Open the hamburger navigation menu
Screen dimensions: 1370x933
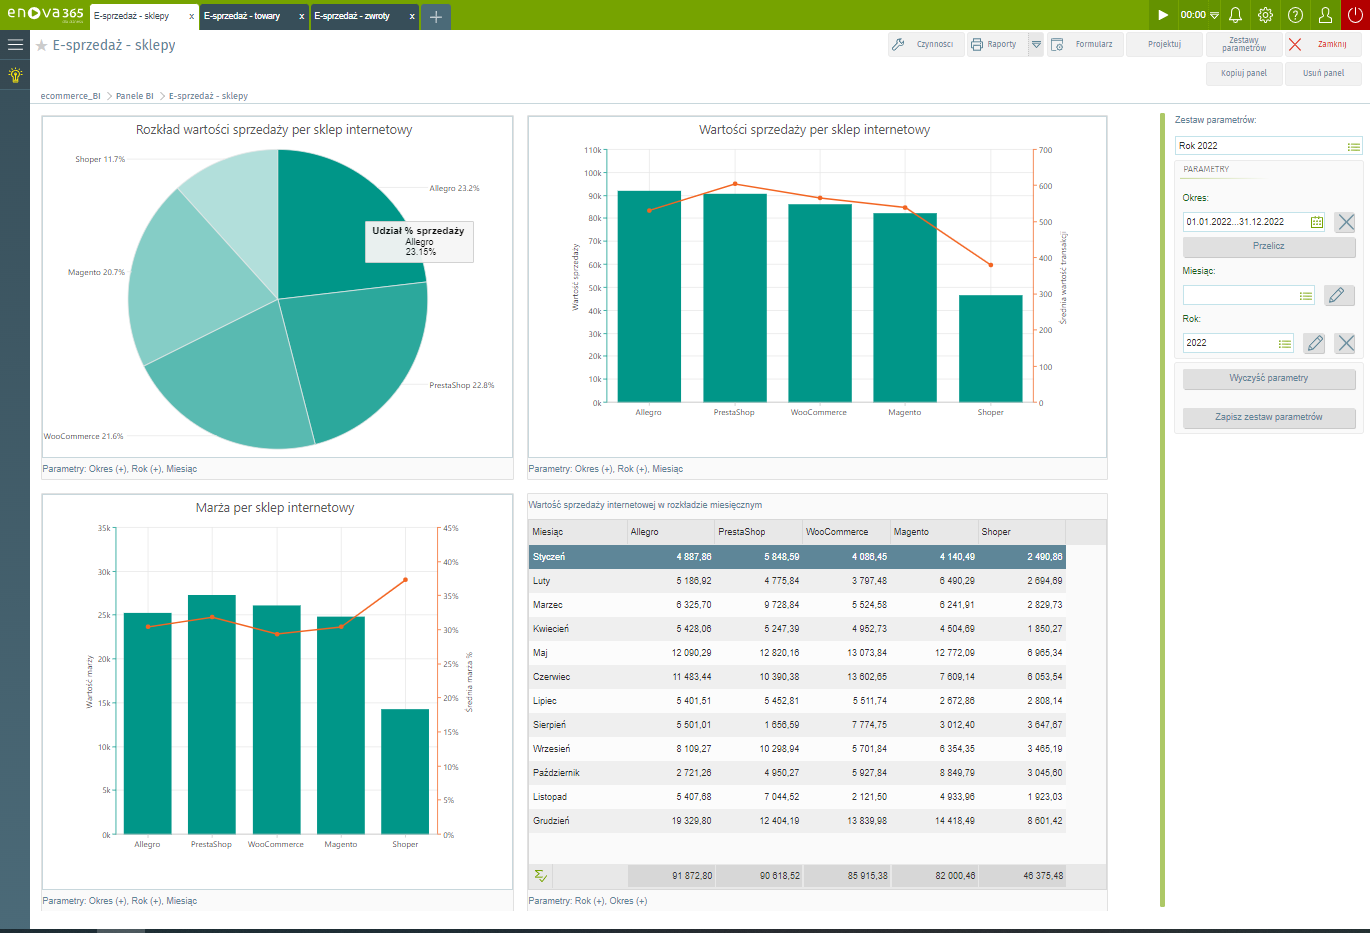[15, 45]
